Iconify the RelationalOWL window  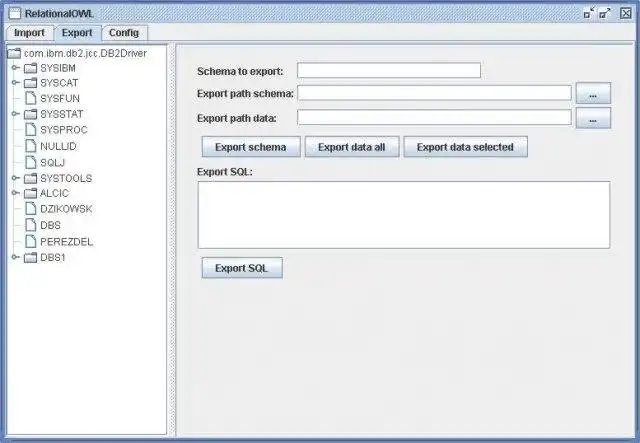click(x=589, y=13)
